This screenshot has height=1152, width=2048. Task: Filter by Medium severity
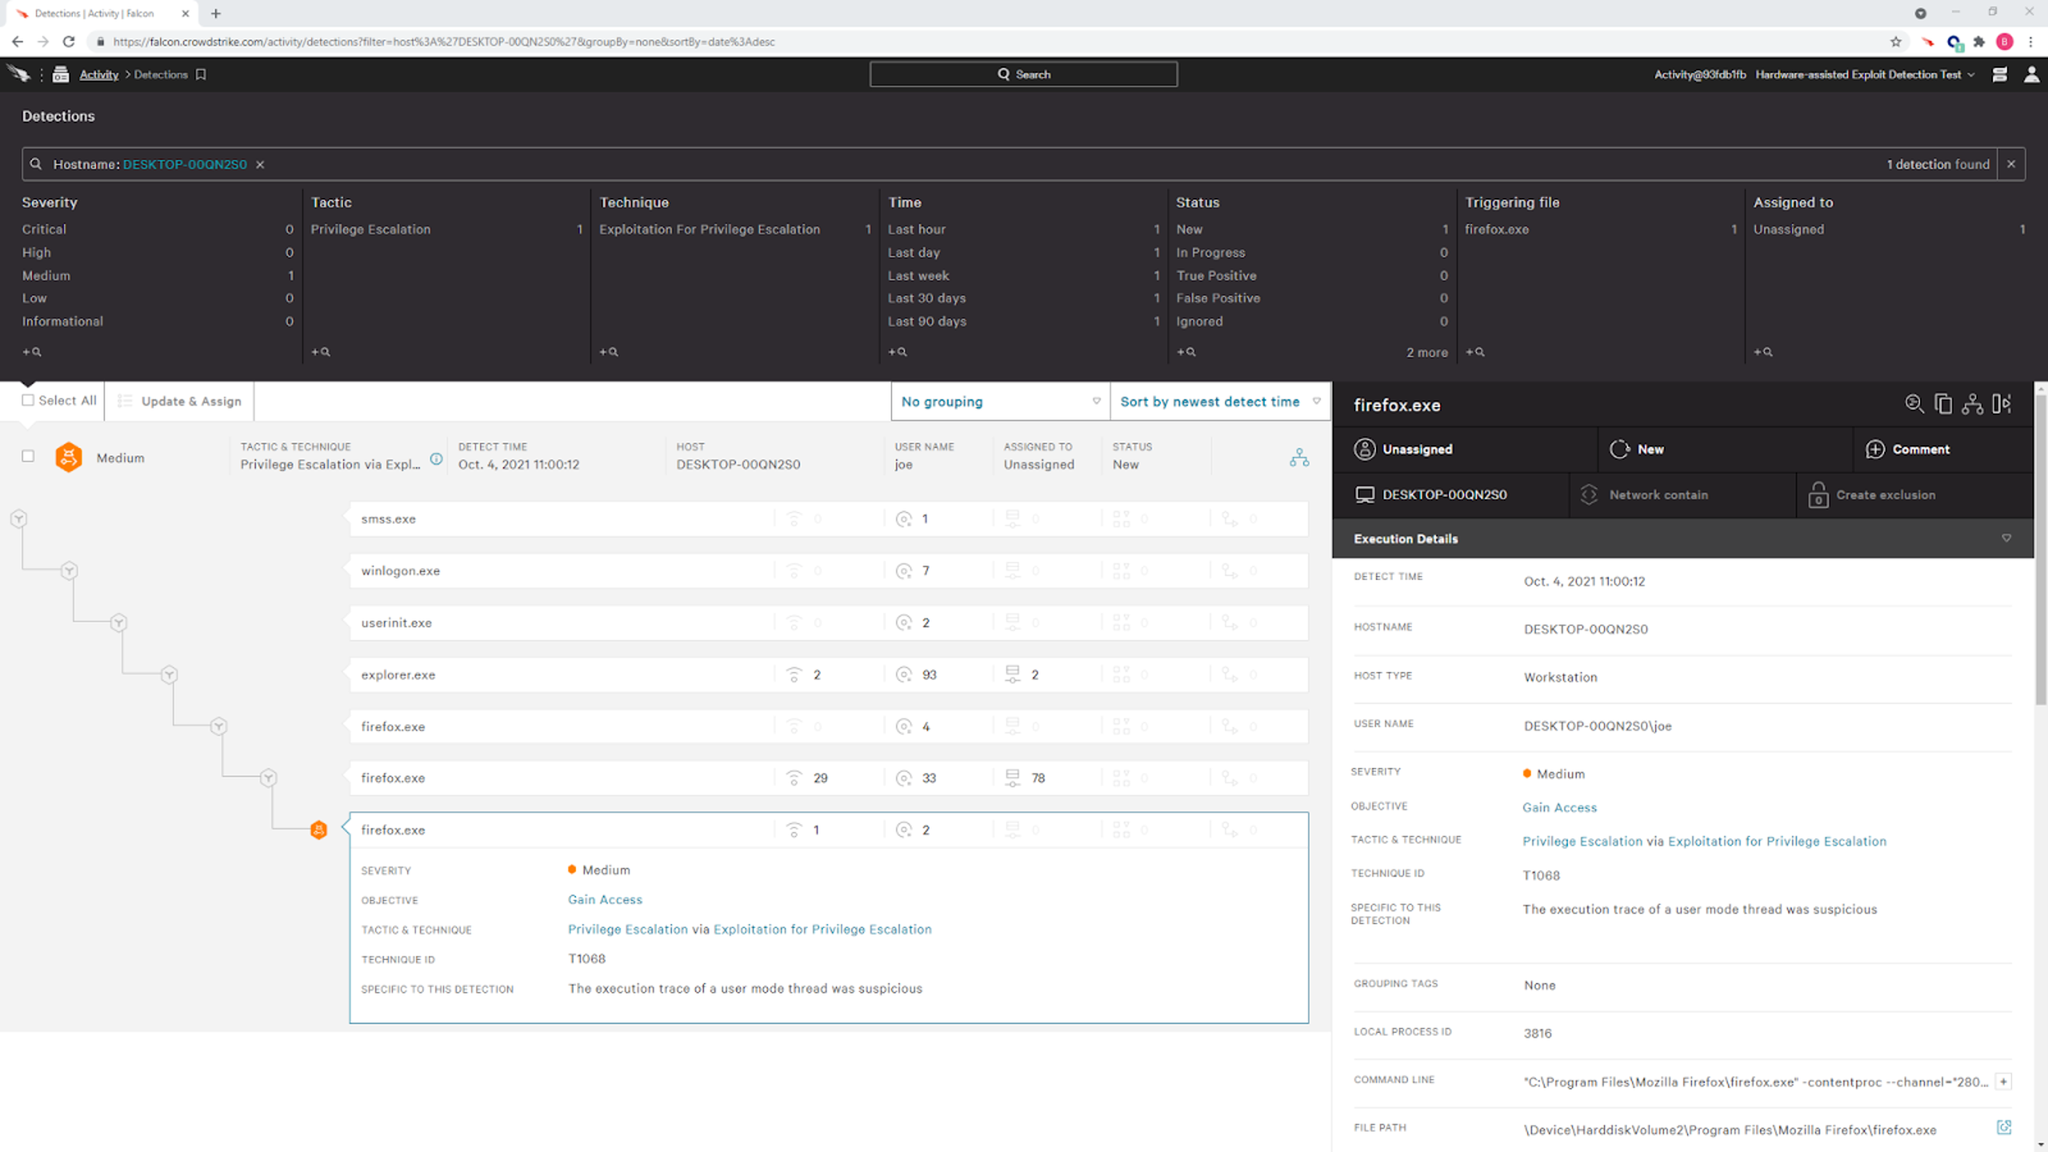157,276
